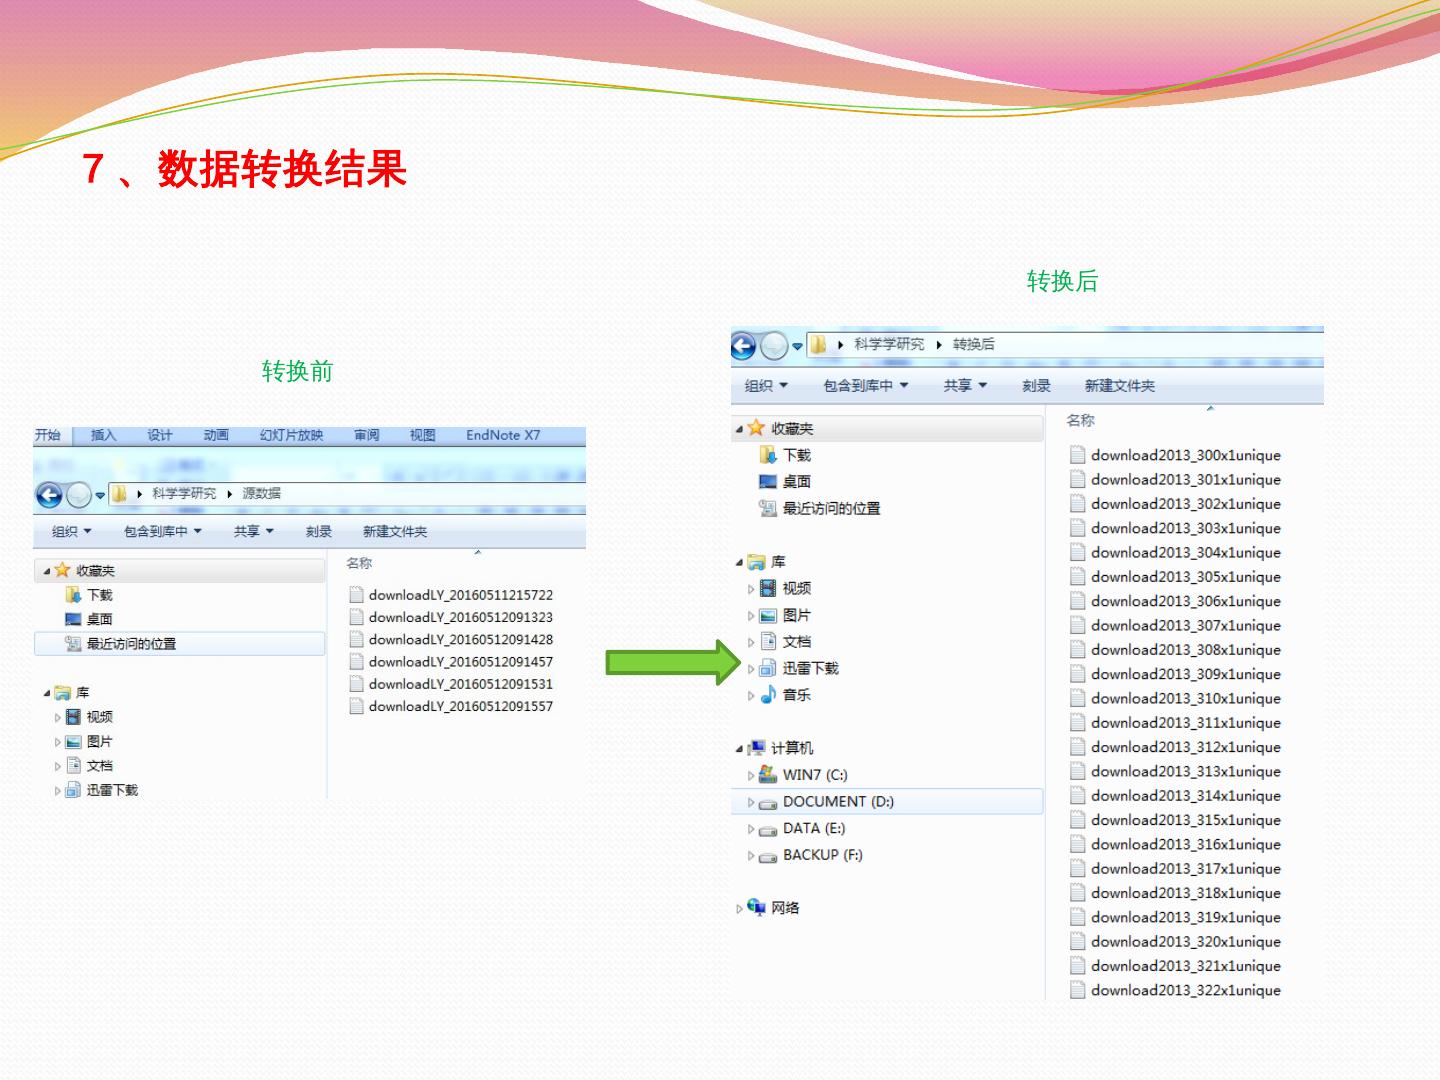
Task: Open the 审阅 ribbon tab
Action: [x=367, y=435]
